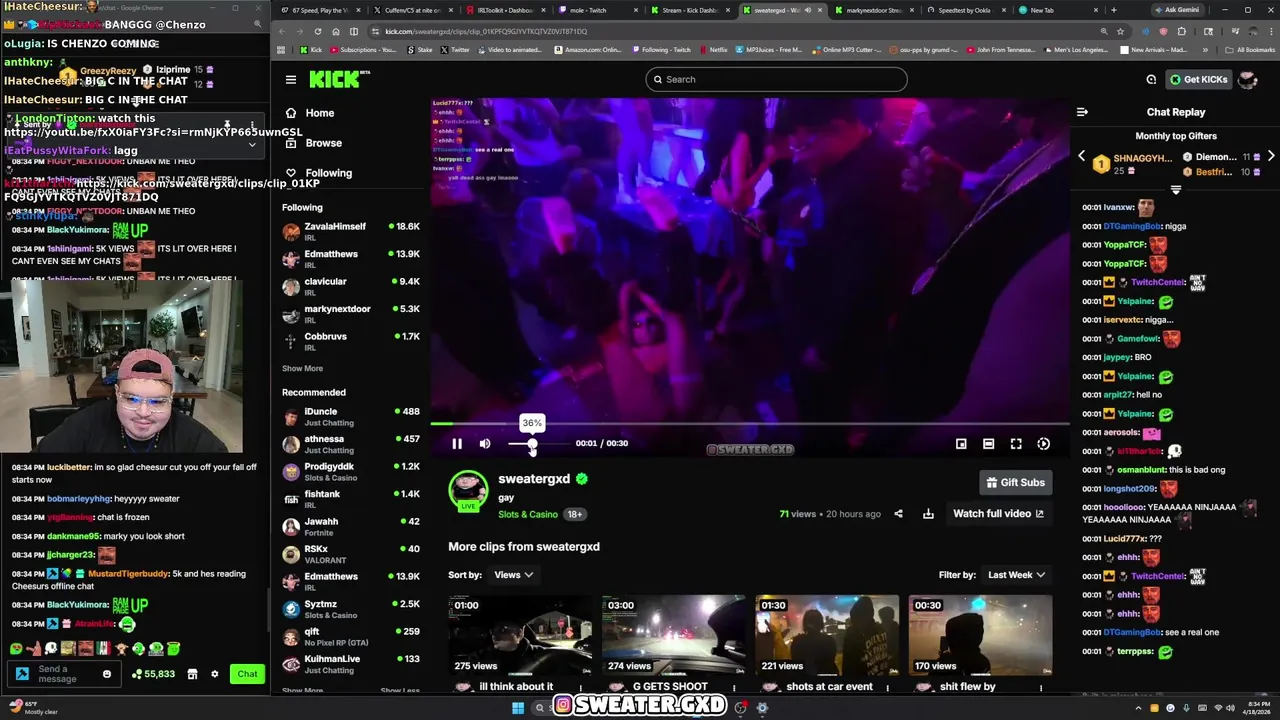The height and width of the screenshot is (720, 1280).
Task: Click the sweatergxd LIVE avatar
Action: click(x=468, y=490)
